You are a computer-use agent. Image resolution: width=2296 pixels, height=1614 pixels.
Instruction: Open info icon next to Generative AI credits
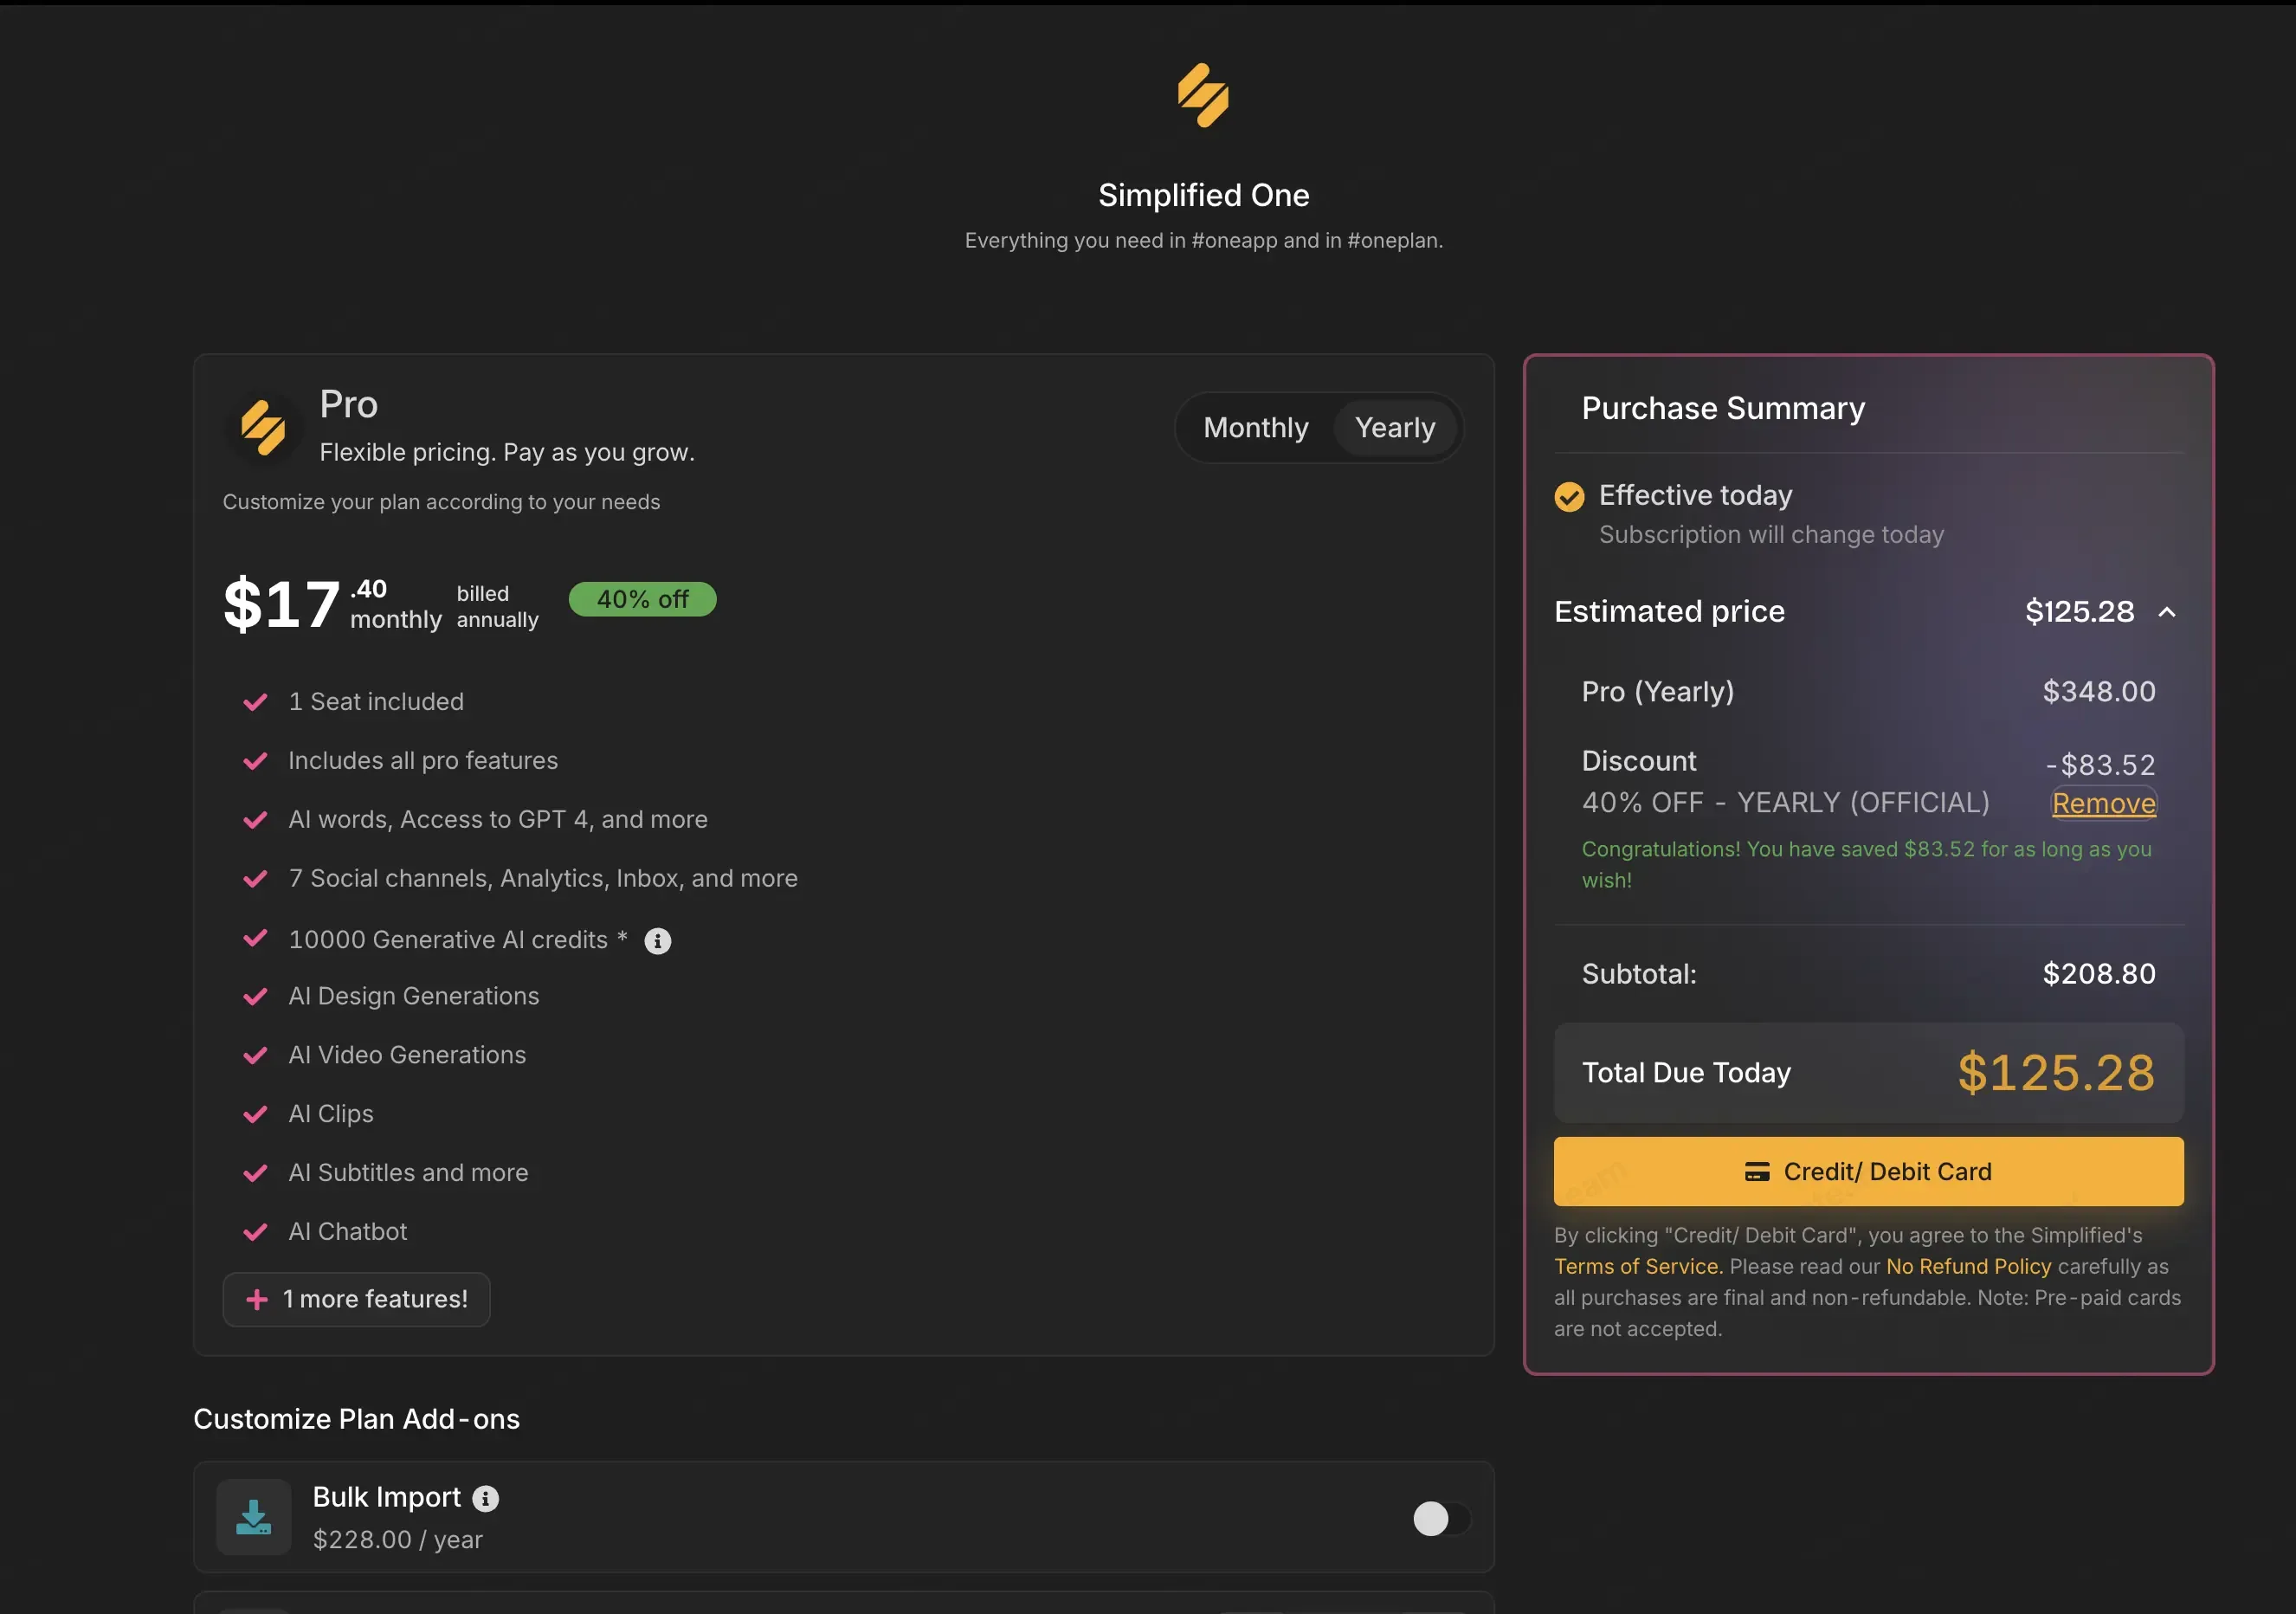657,940
